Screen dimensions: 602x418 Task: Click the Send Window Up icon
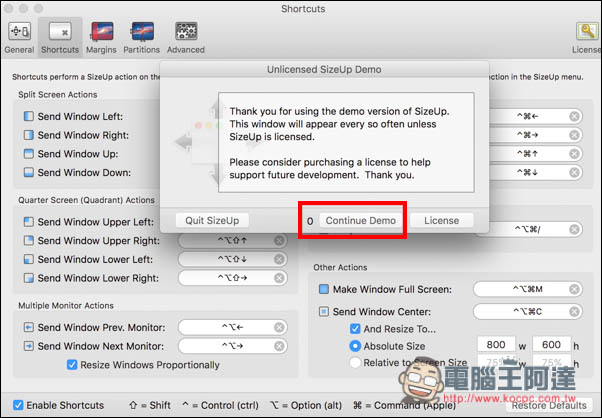pyautogui.click(x=28, y=154)
